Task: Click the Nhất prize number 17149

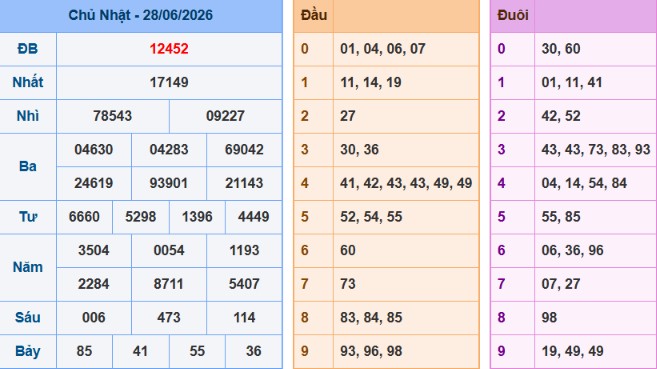Action: [169, 83]
